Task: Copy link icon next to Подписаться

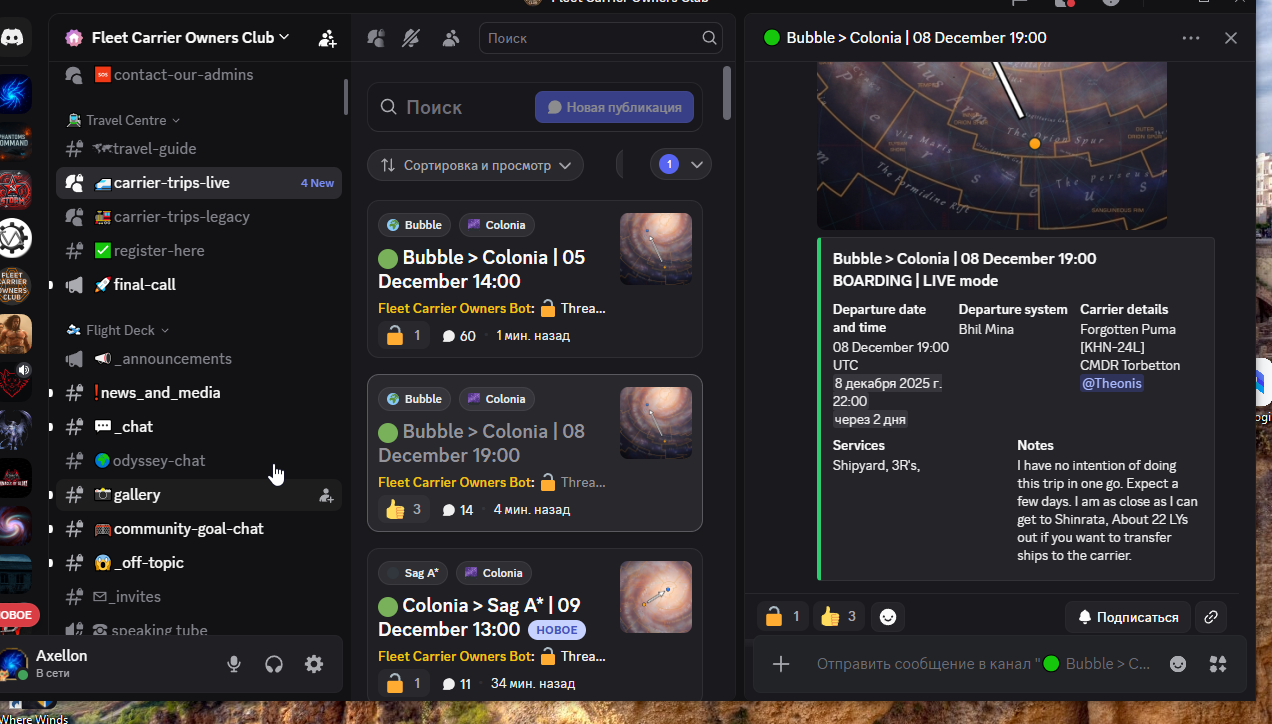Action: 1210,617
